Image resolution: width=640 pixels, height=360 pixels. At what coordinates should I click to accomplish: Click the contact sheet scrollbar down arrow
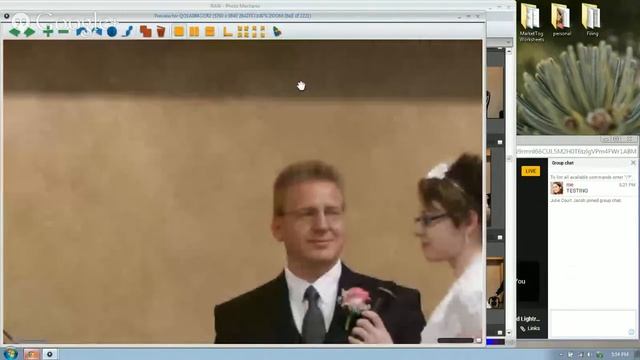pos(509,333)
